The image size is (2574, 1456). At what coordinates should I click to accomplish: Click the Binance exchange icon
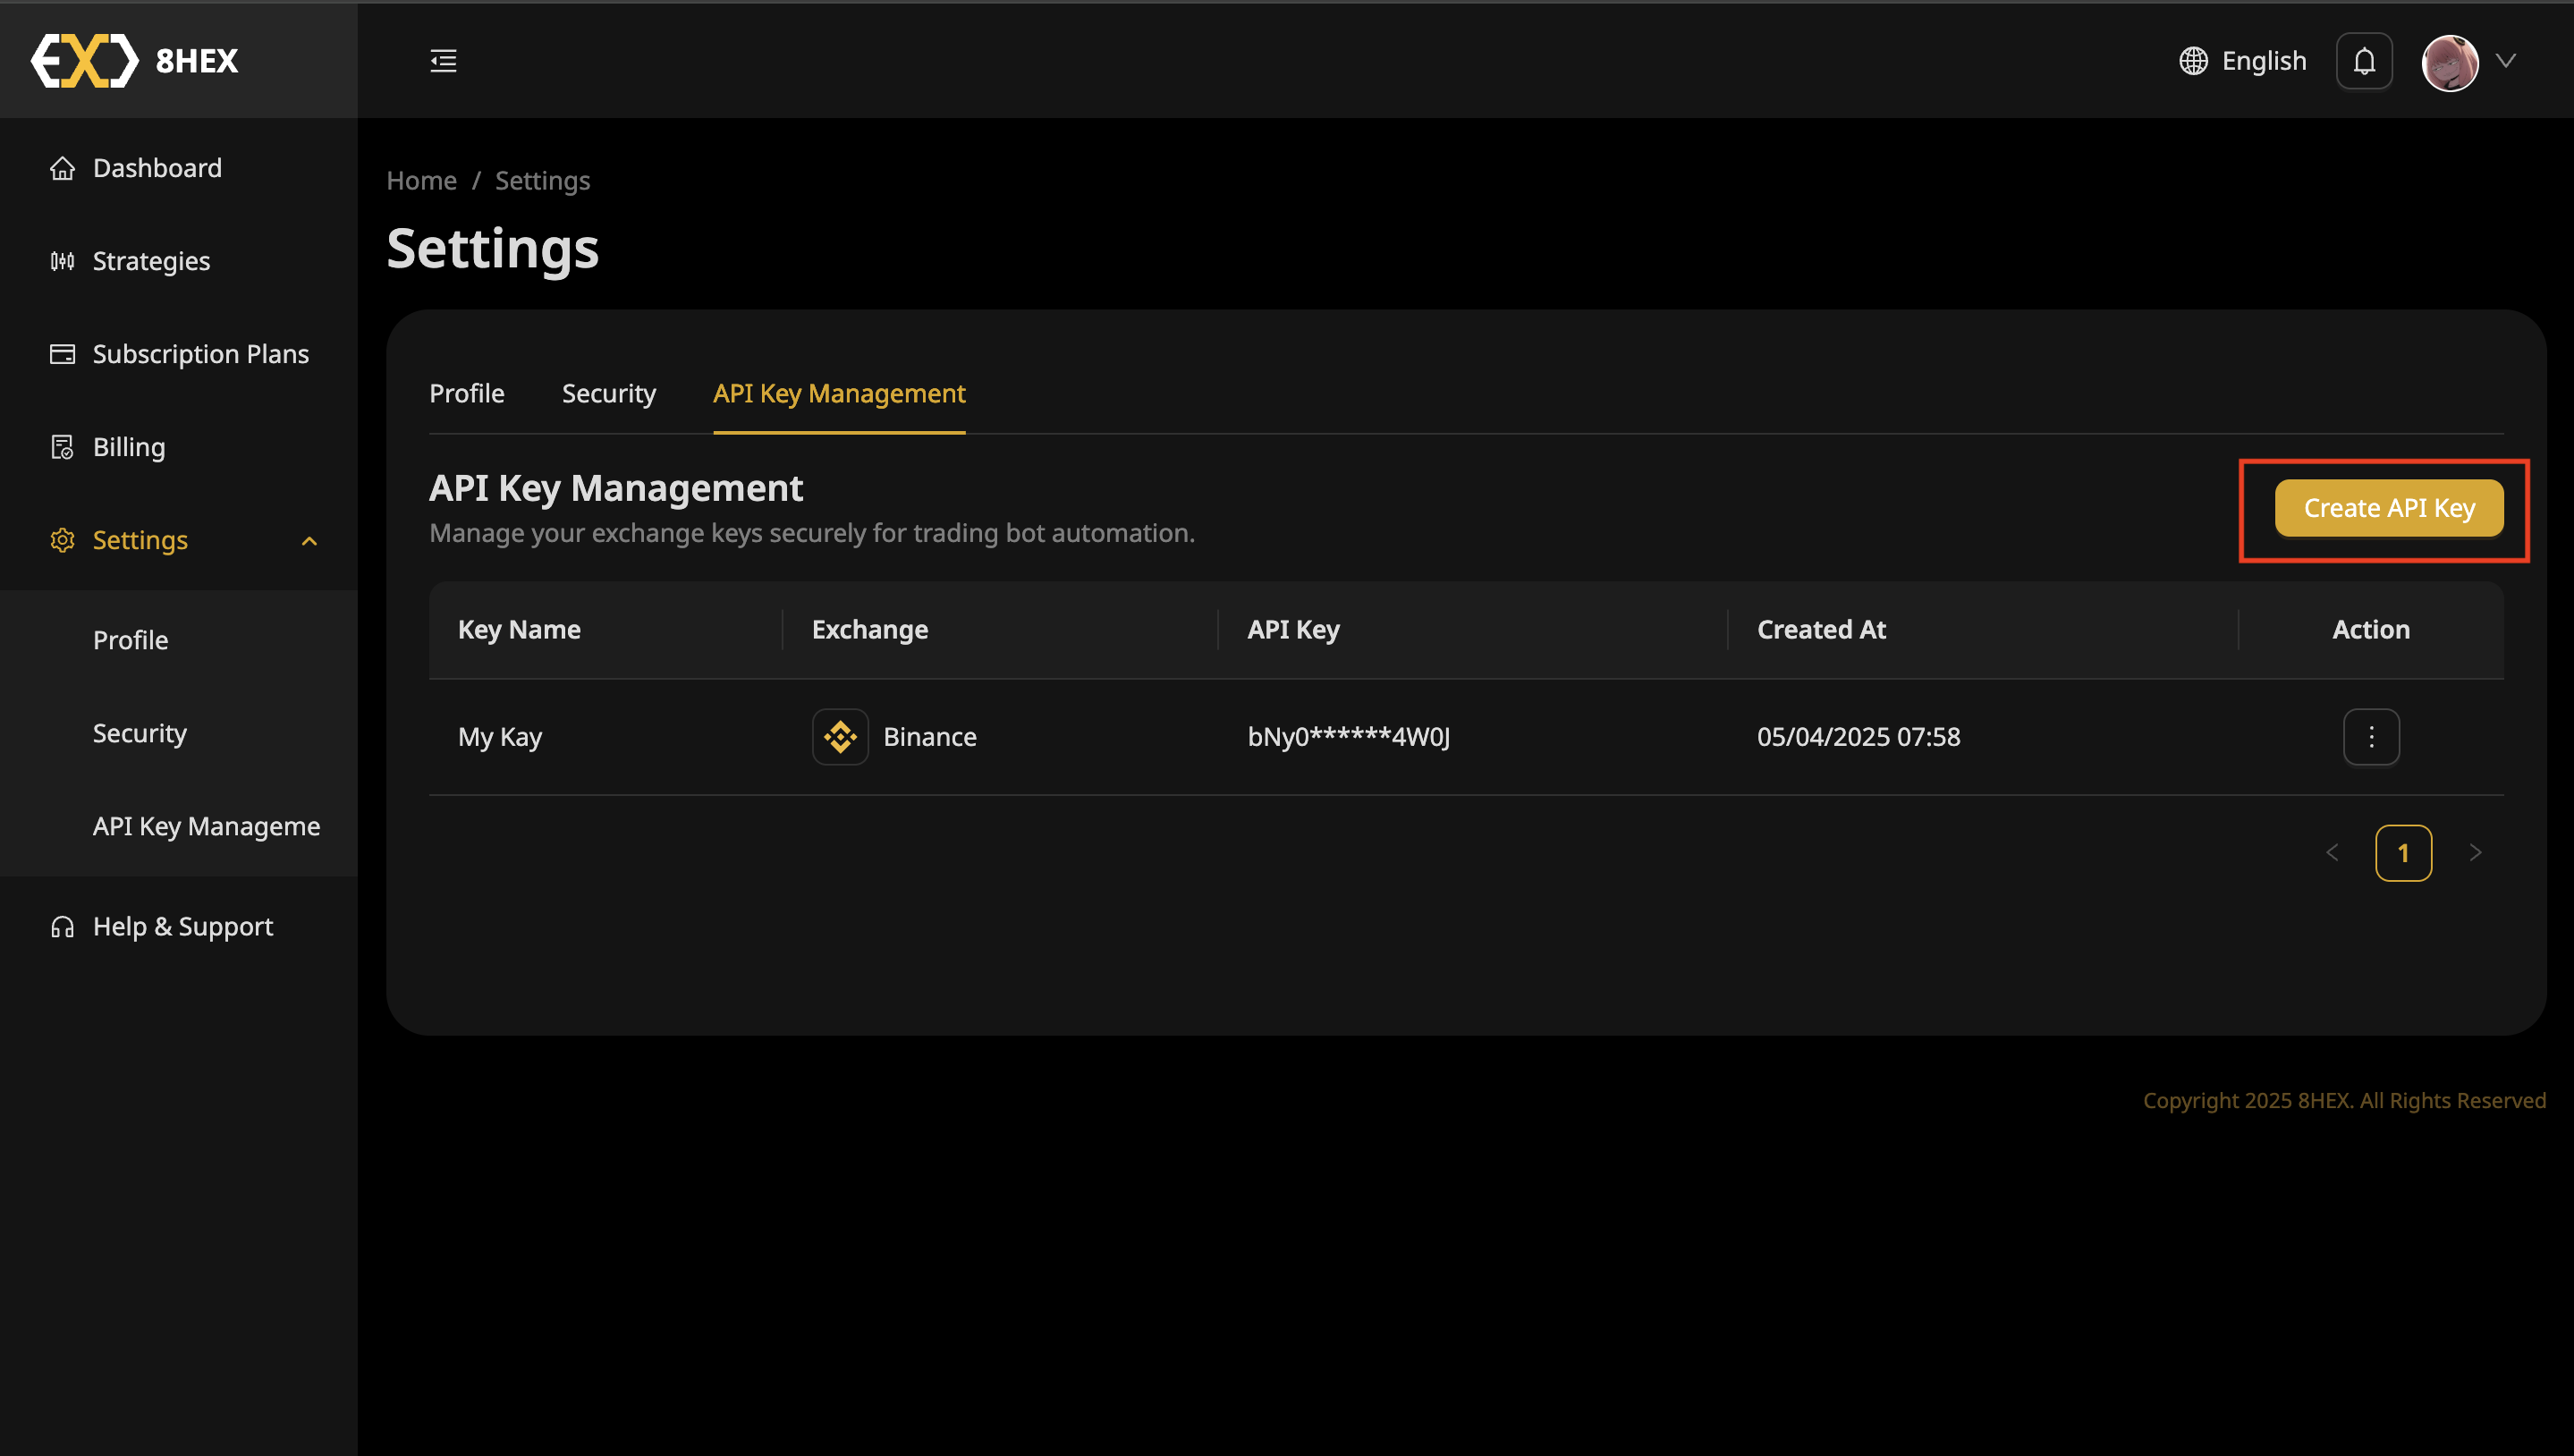840,736
